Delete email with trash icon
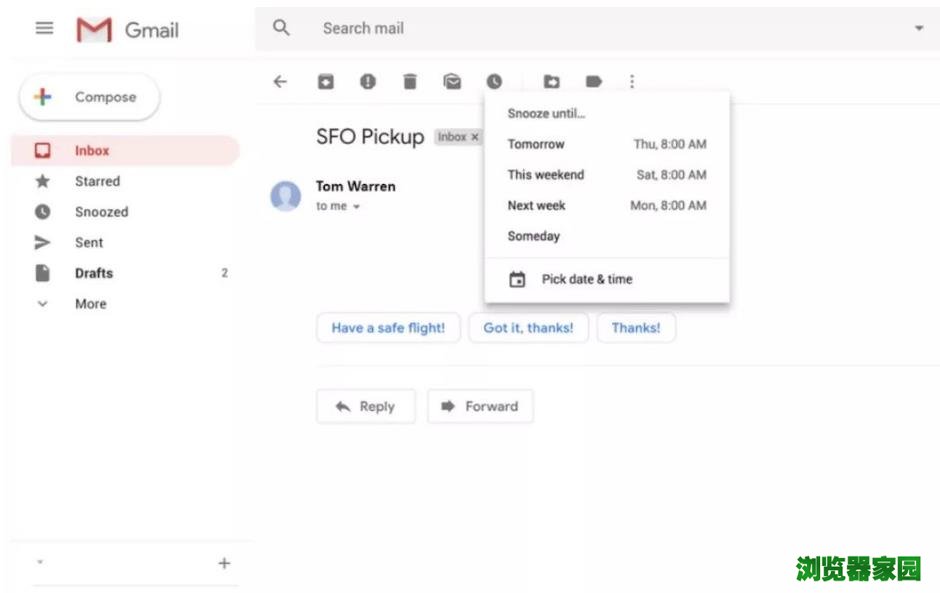 click(410, 82)
